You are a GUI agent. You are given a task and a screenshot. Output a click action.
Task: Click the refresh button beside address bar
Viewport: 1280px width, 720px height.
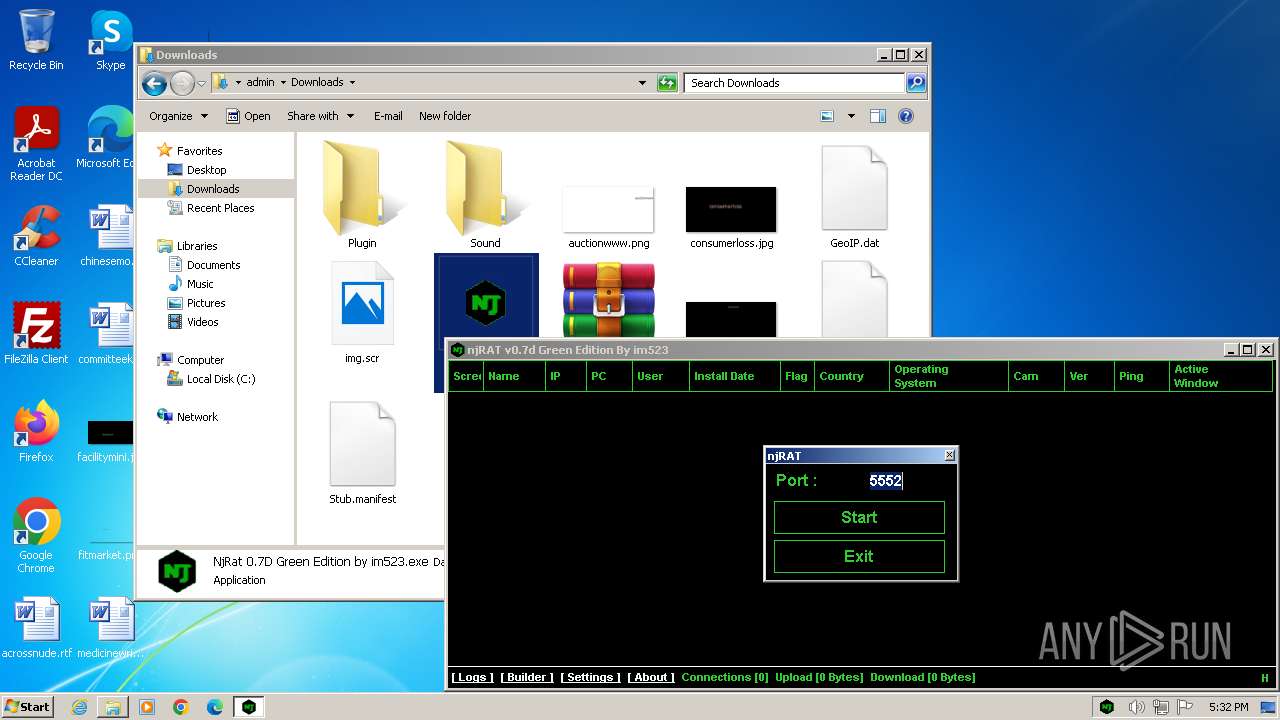pyautogui.click(x=667, y=83)
